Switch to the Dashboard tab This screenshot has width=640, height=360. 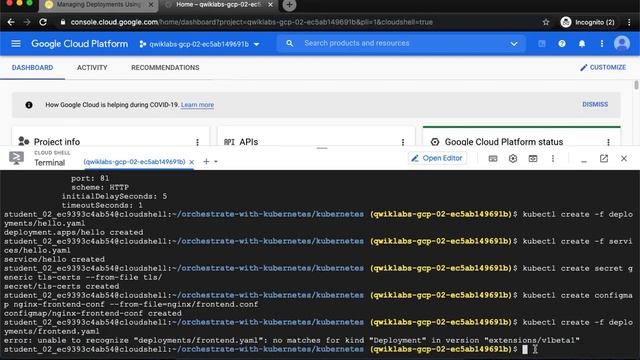32,68
